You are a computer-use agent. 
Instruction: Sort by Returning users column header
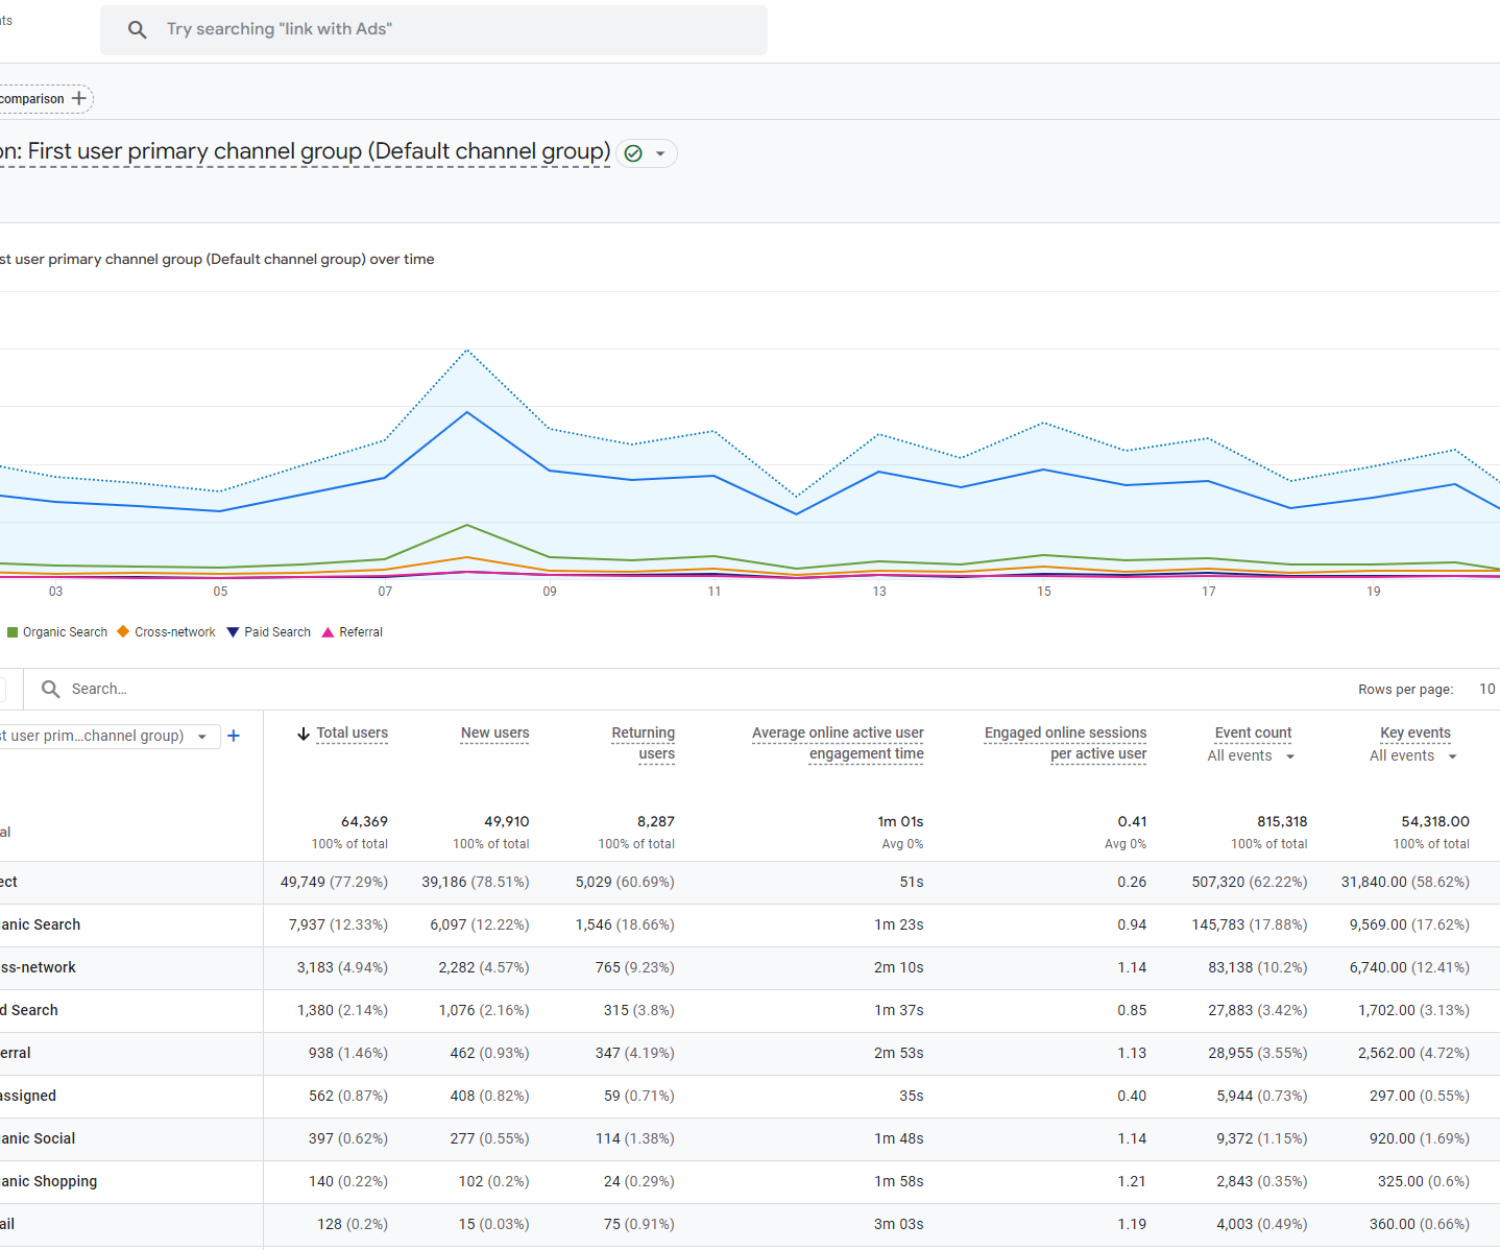(643, 743)
